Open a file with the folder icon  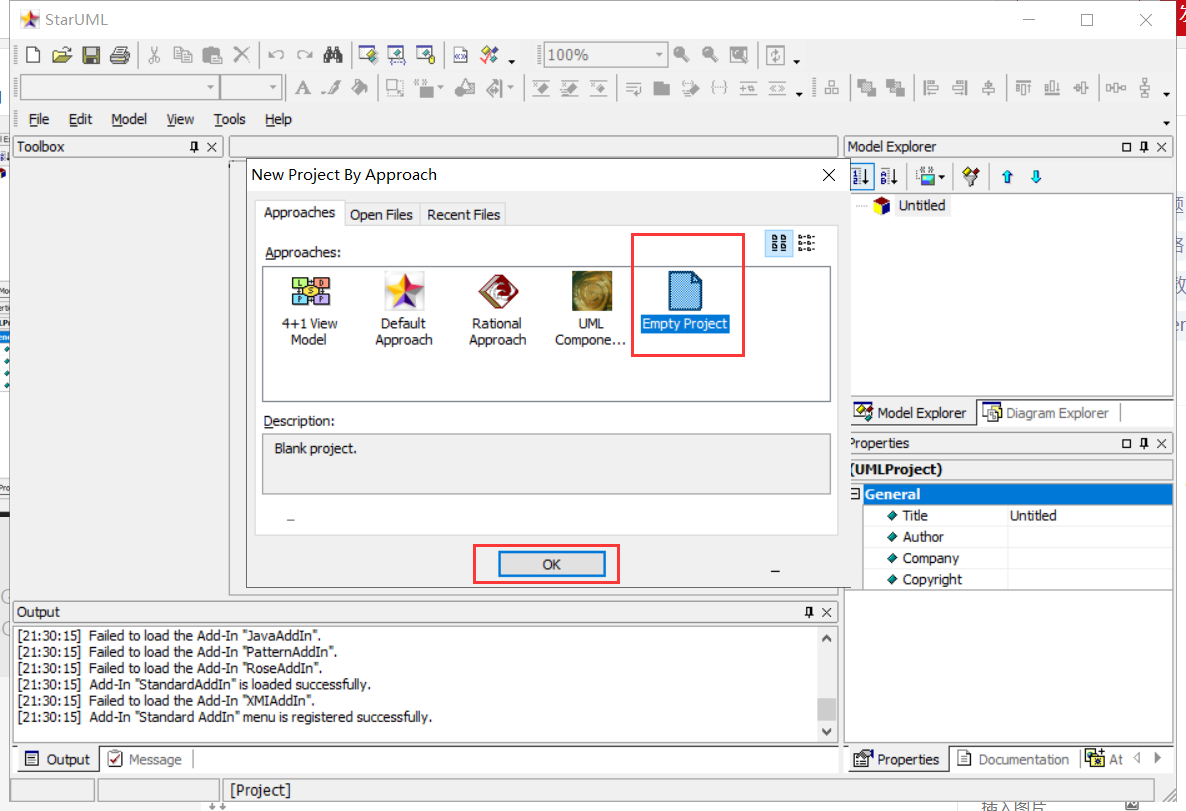62,55
